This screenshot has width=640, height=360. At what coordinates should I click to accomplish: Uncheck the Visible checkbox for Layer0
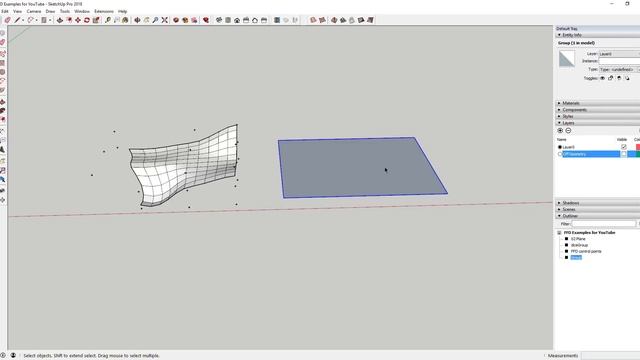click(624, 147)
